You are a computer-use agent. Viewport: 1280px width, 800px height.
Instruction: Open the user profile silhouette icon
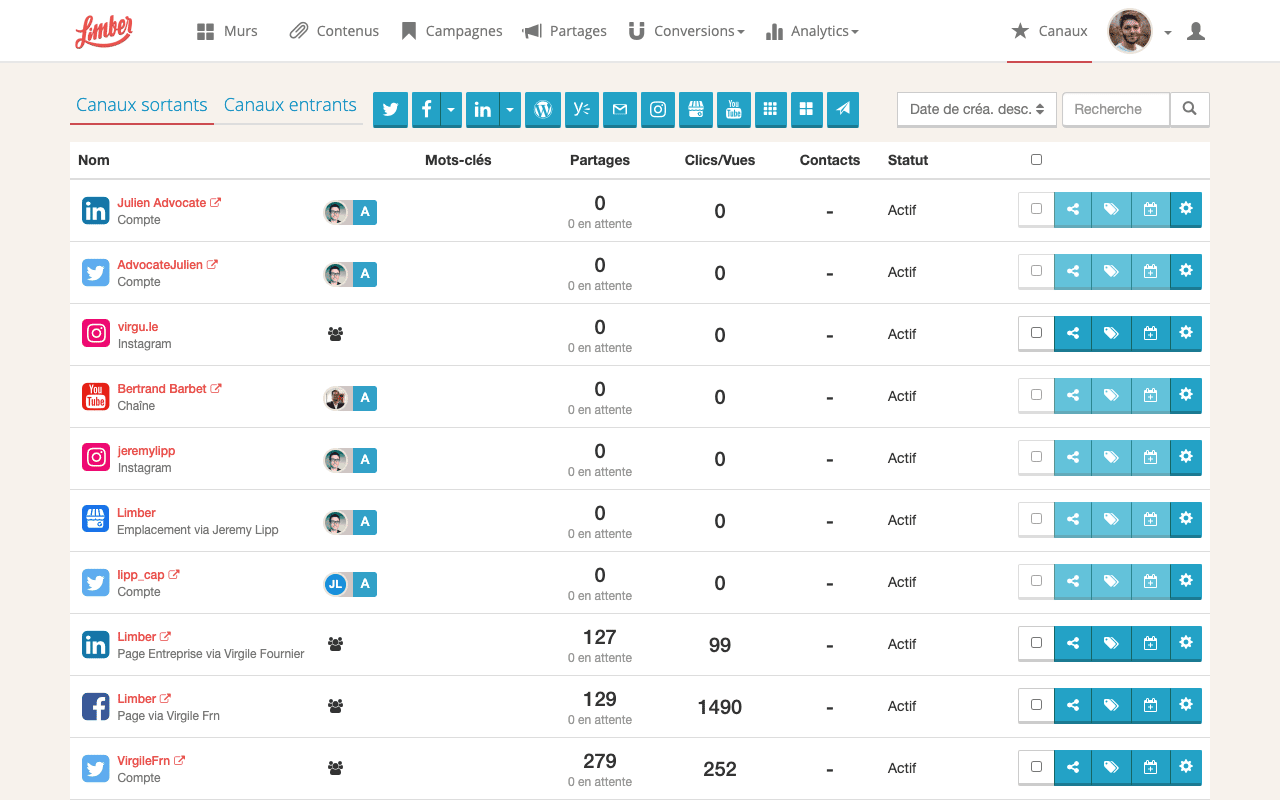pos(1196,32)
